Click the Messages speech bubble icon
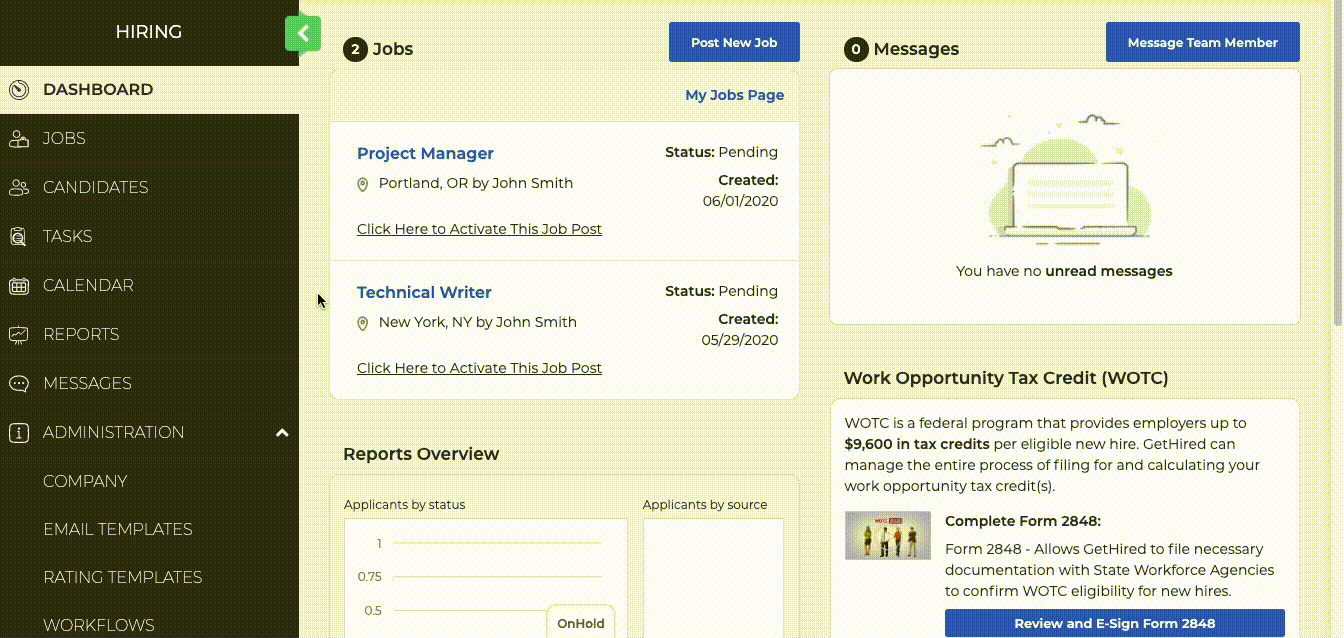Image resolution: width=1344 pixels, height=638 pixels. 18,383
